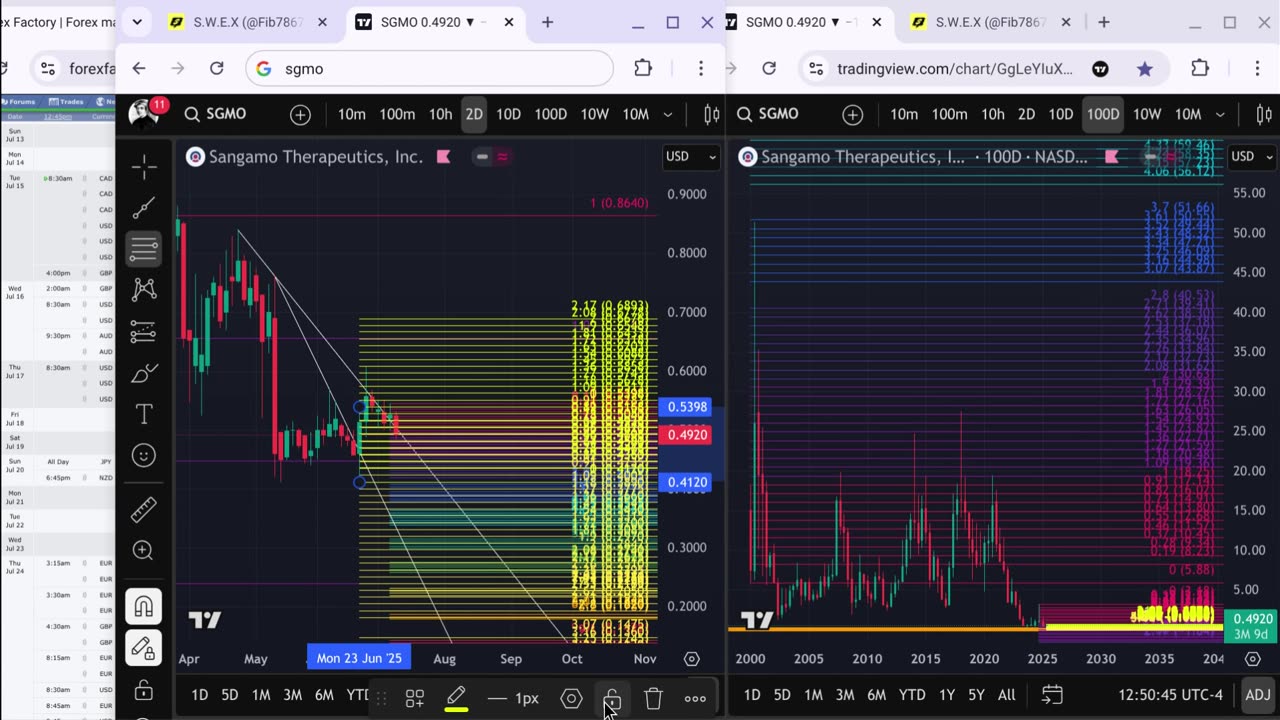This screenshot has height=720, width=1280.
Task: Open the user profile avatar menu
Action: [143, 113]
